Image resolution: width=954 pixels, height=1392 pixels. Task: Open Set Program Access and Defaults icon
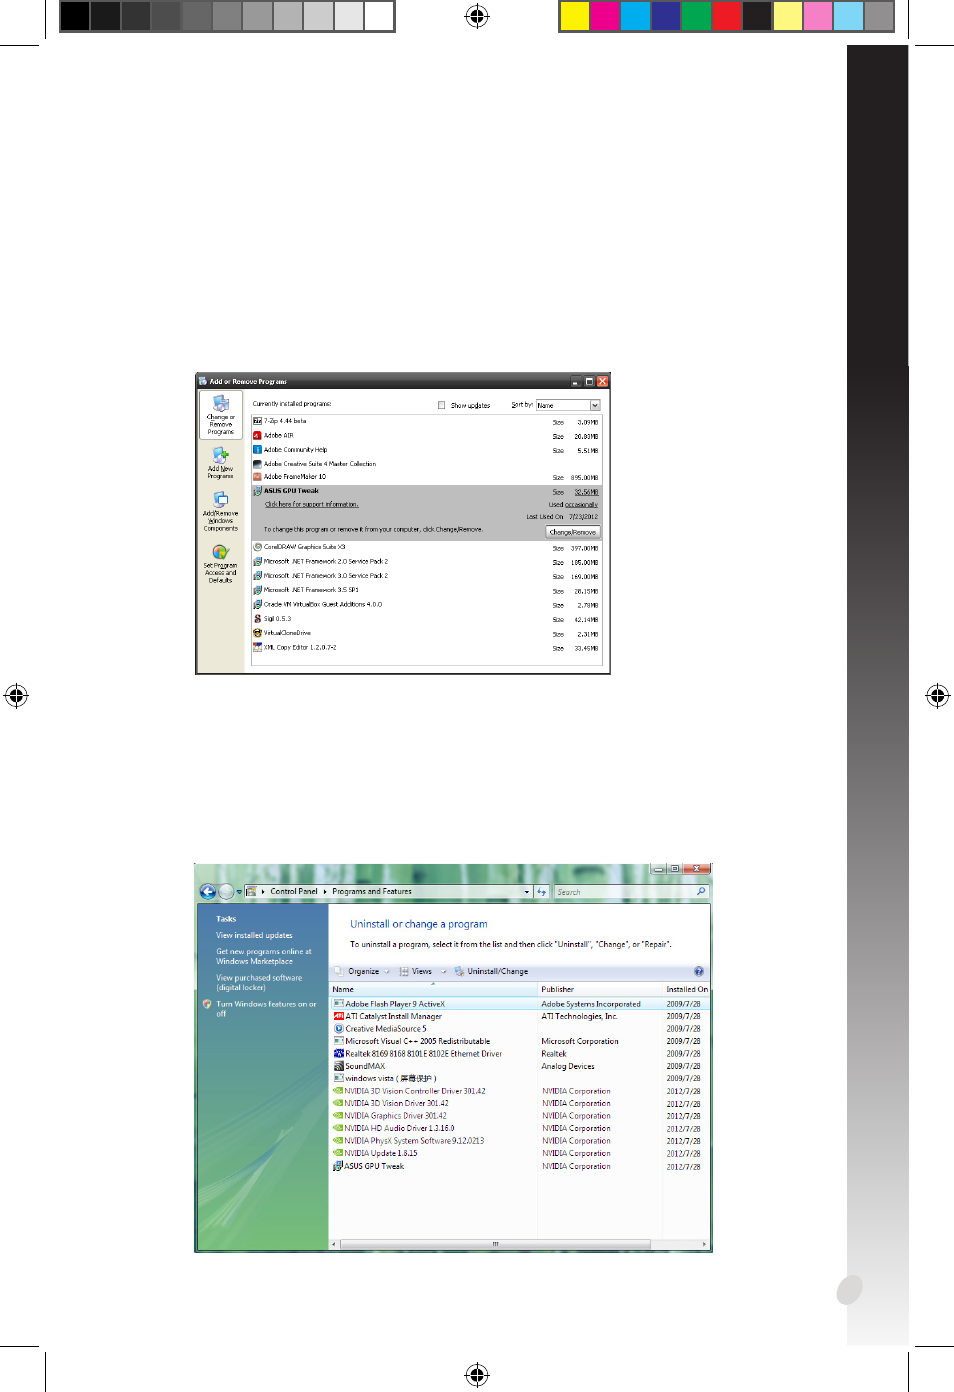tap(221, 552)
